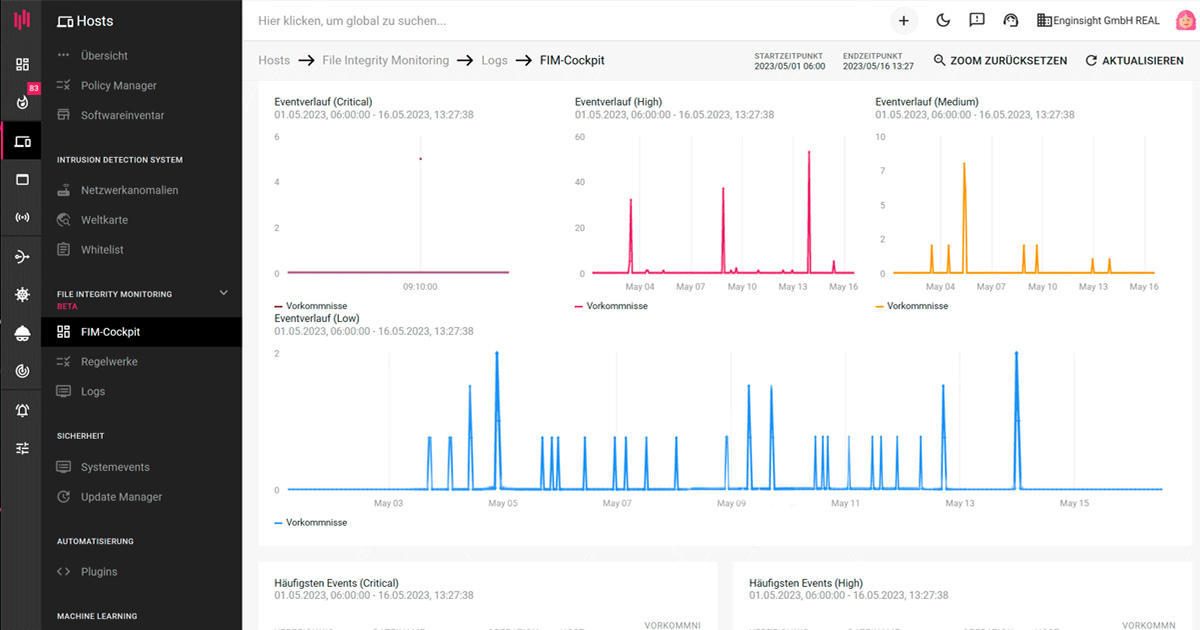Open the settings sliders icon in the left rail

tap(22, 448)
